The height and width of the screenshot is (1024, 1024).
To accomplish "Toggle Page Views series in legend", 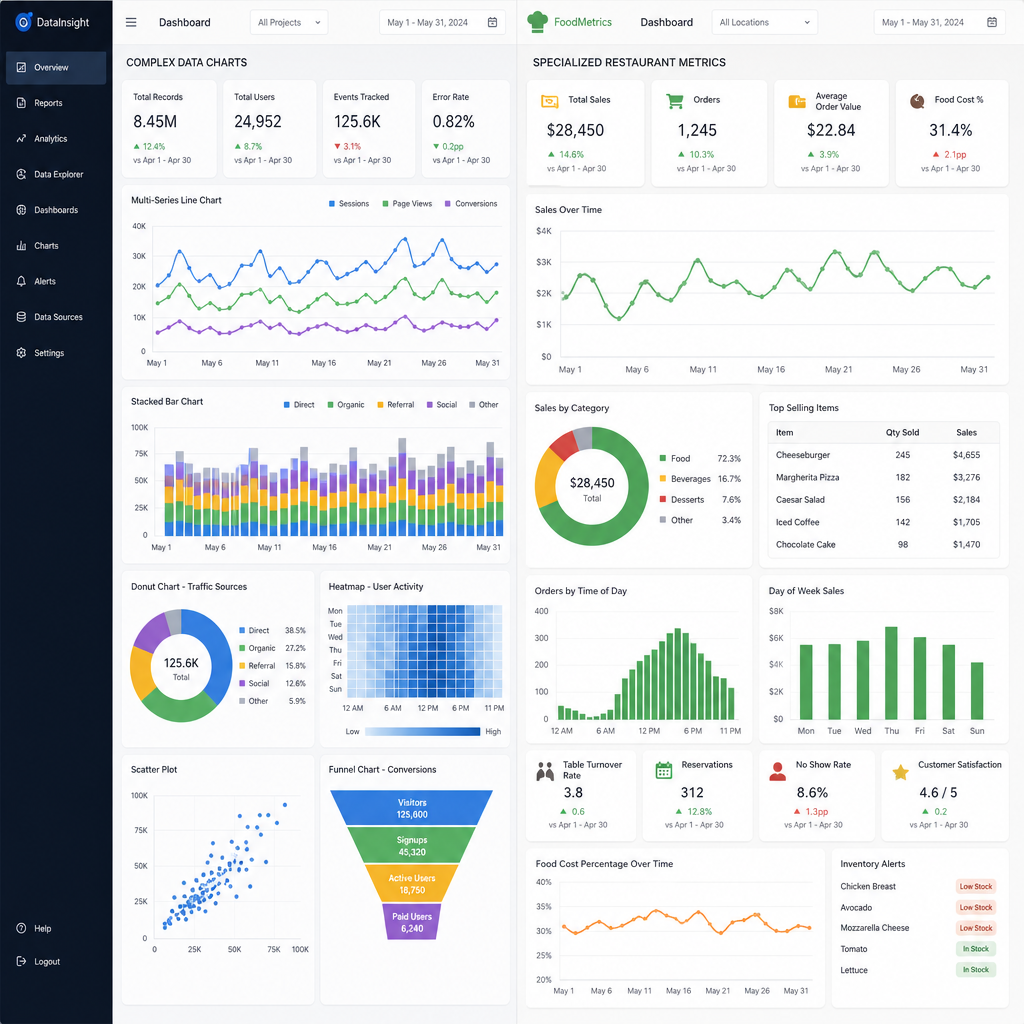I will pos(407,204).
